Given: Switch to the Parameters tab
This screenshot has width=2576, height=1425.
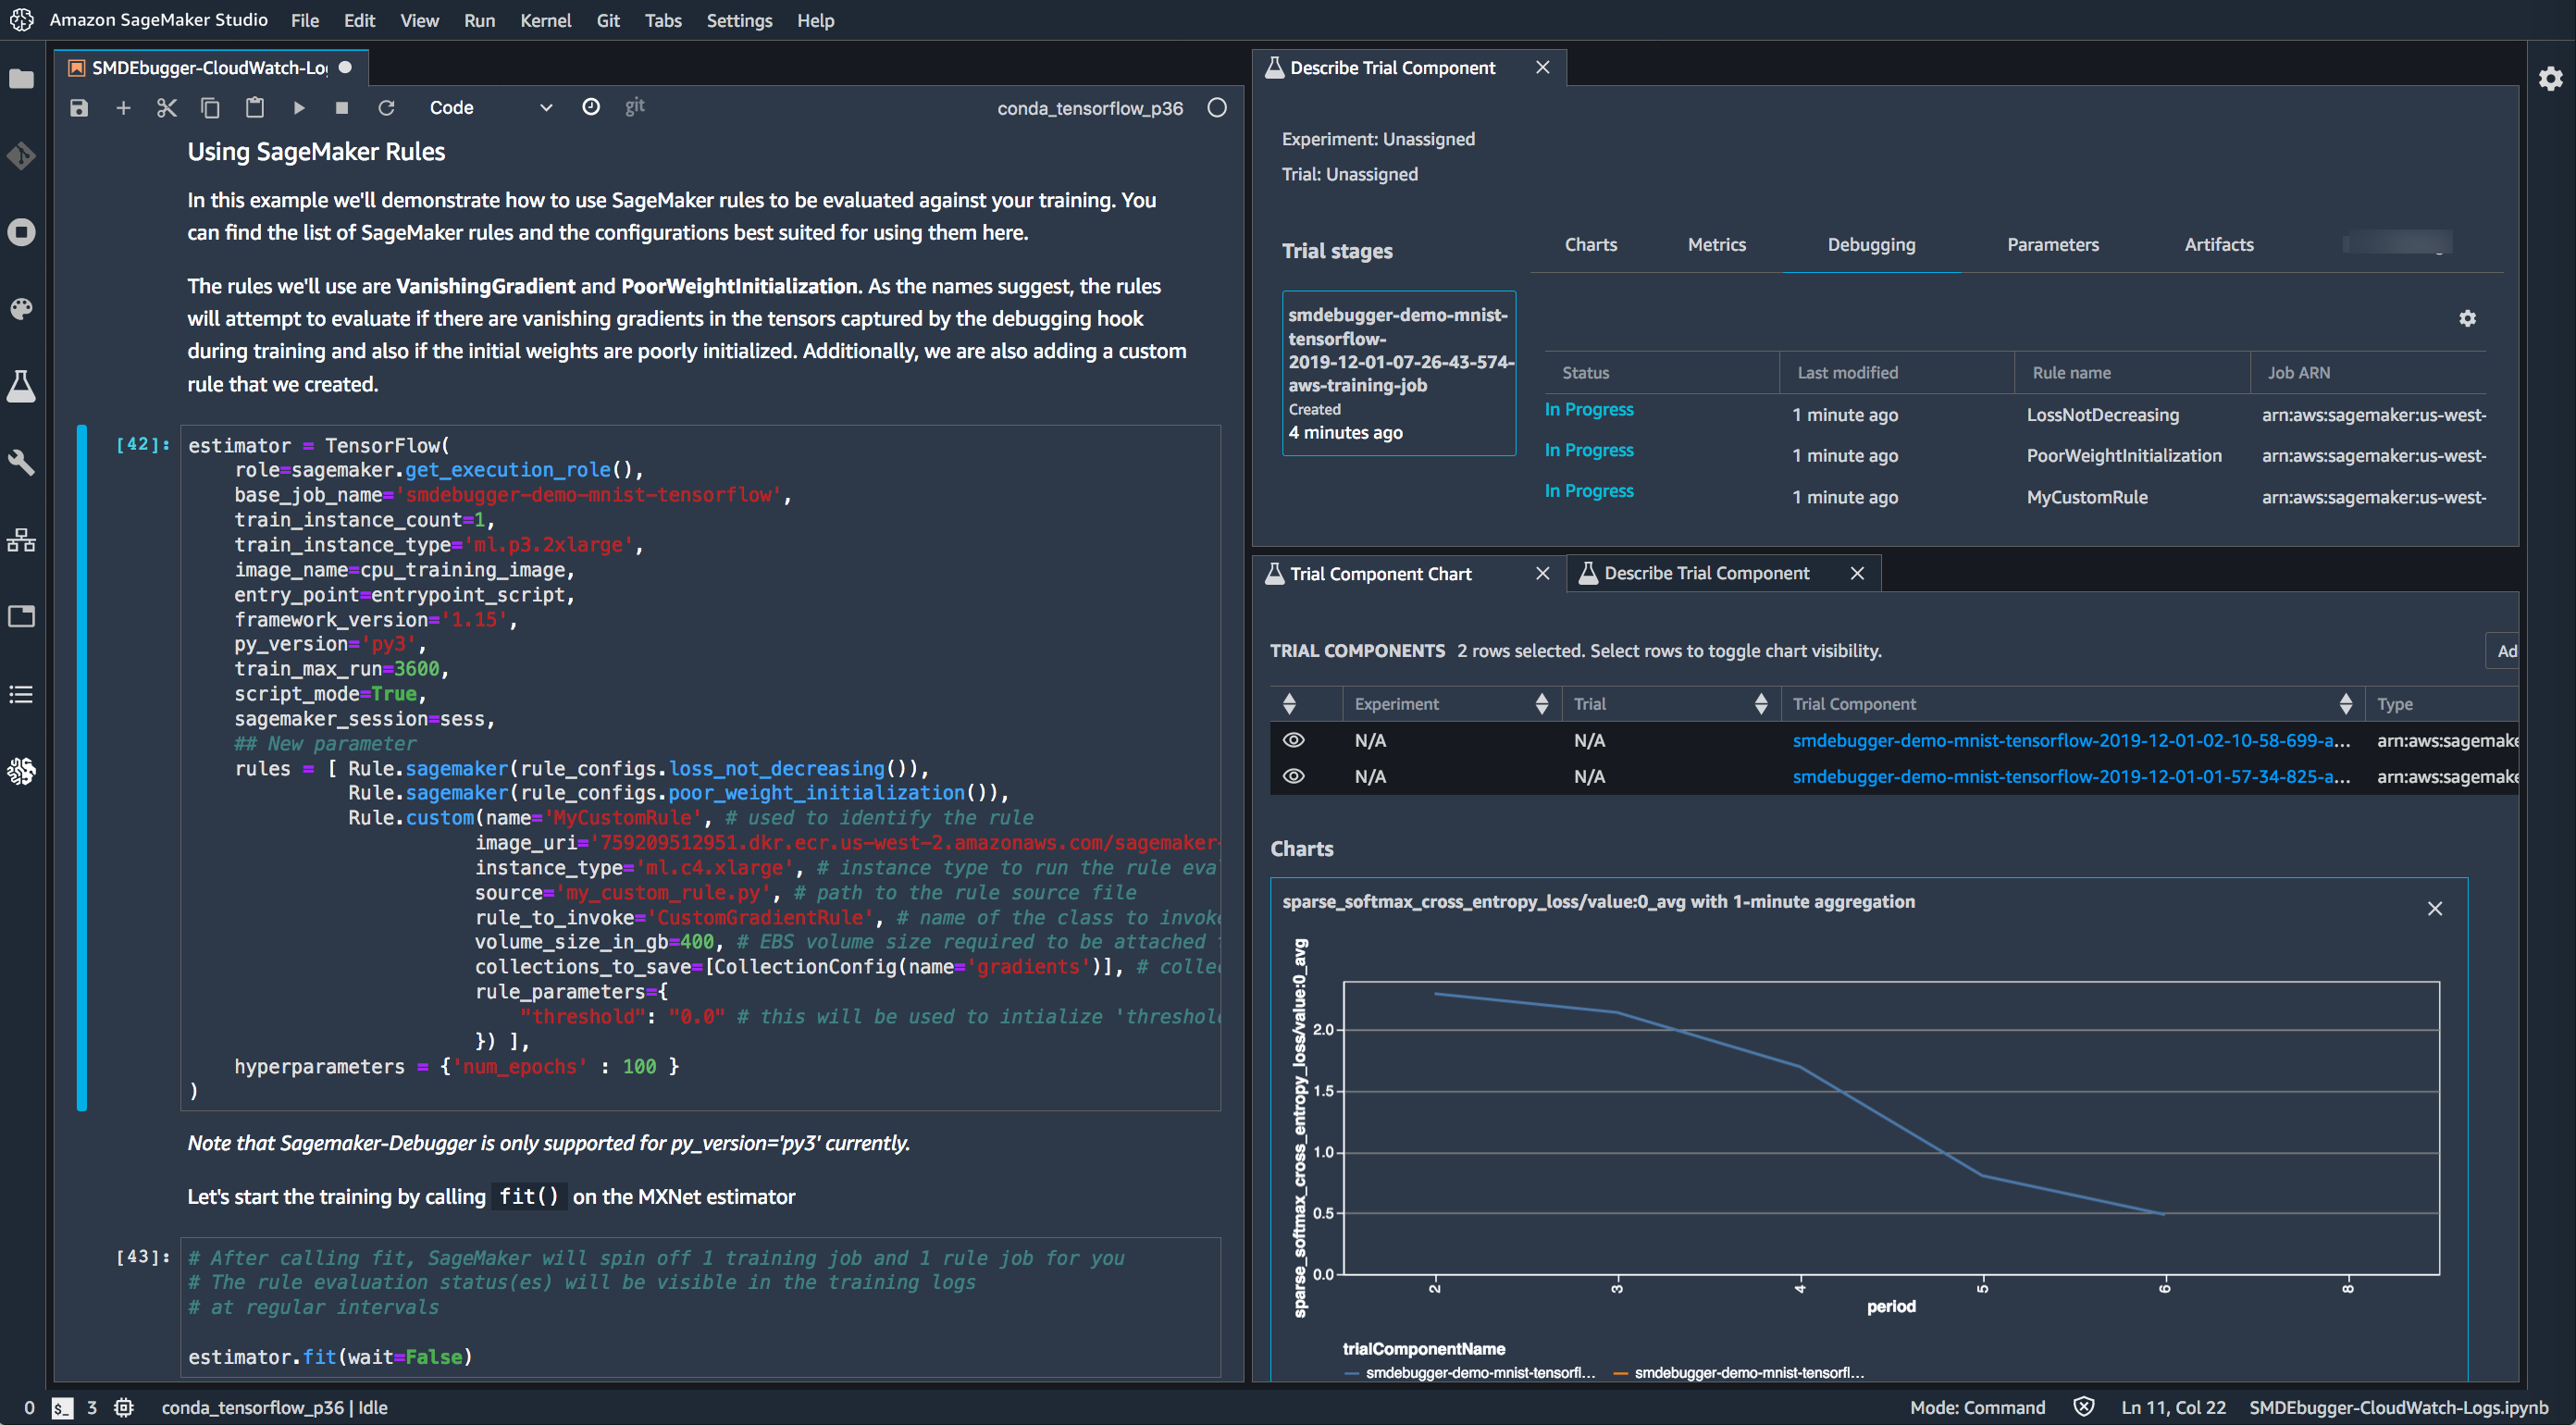Looking at the screenshot, I should coord(2052,245).
